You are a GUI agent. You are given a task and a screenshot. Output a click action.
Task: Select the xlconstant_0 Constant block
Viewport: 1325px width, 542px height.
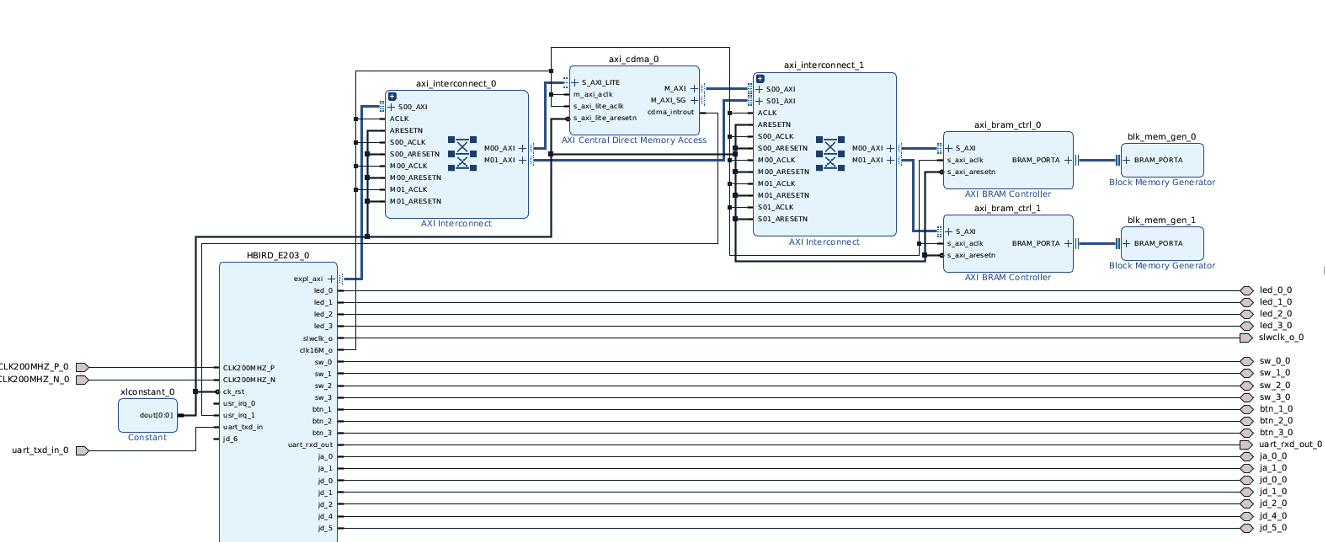[x=147, y=414]
